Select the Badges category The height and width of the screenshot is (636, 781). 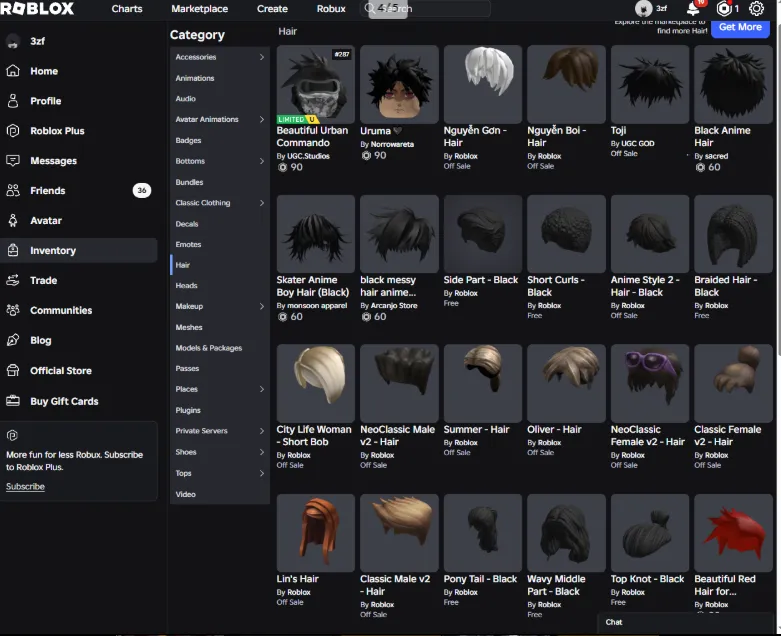coord(220,140)
